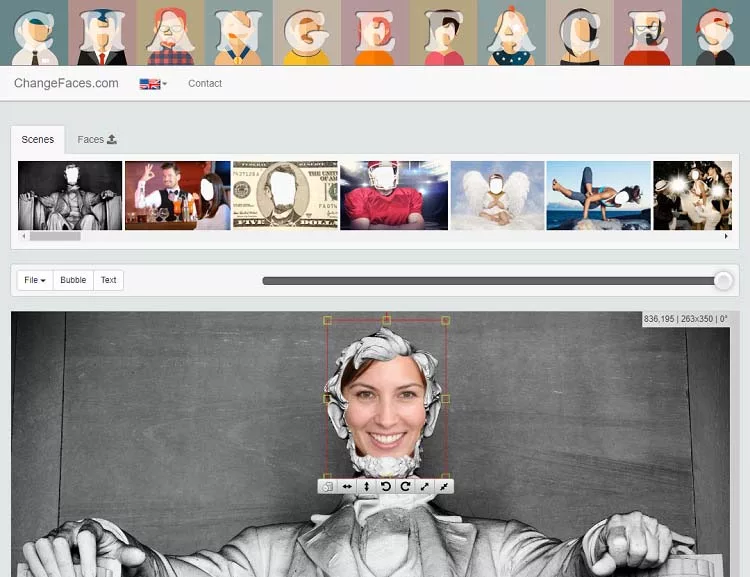Click the middle of the zoom slider track

pos(493,281)
